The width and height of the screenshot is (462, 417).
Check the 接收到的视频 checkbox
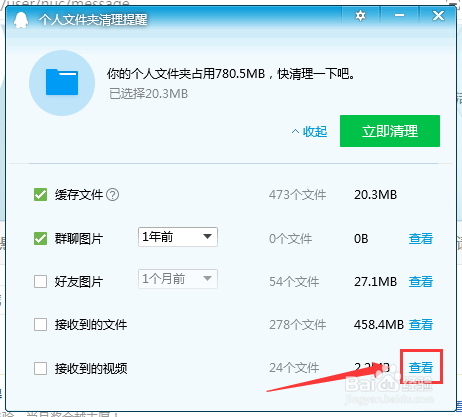[x=40, y=368]
